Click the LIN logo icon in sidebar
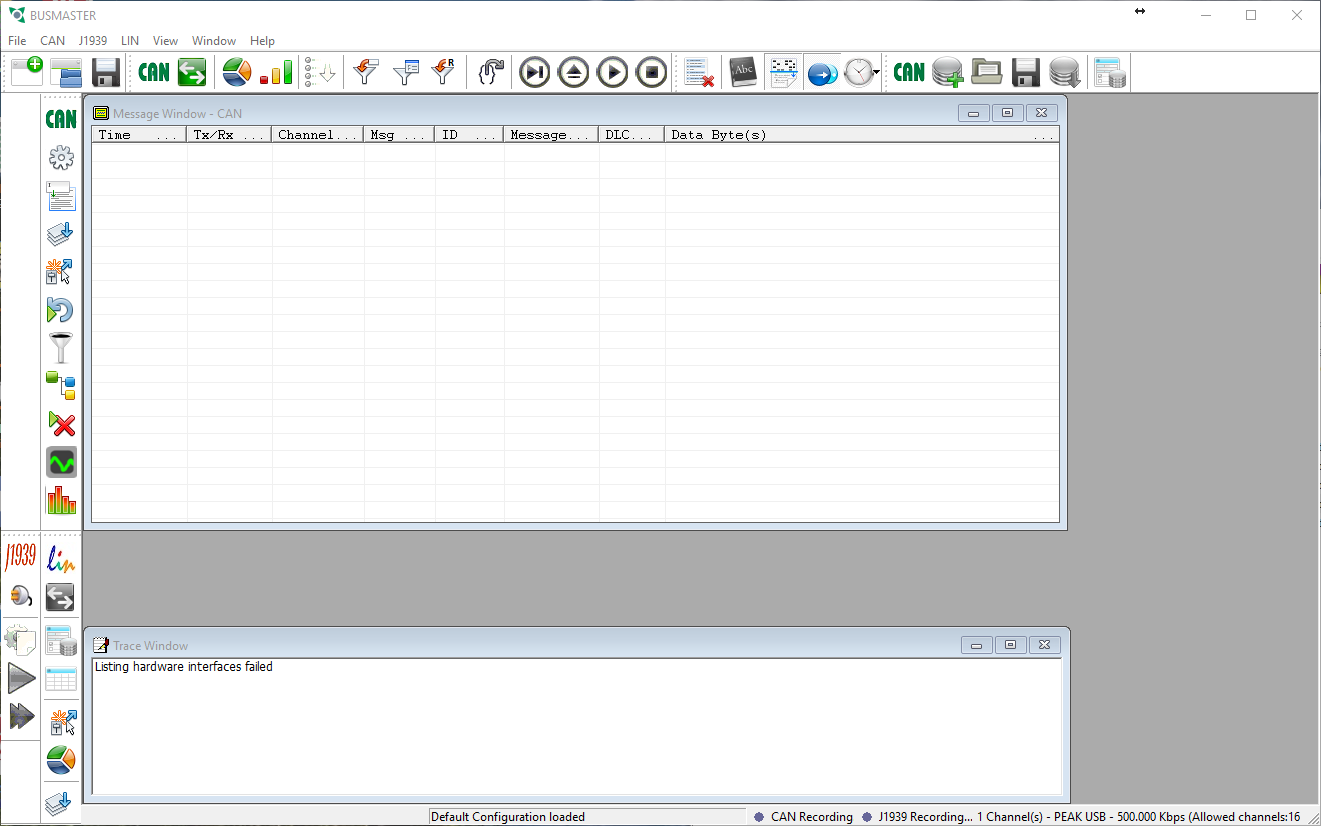 coord(61,558)
